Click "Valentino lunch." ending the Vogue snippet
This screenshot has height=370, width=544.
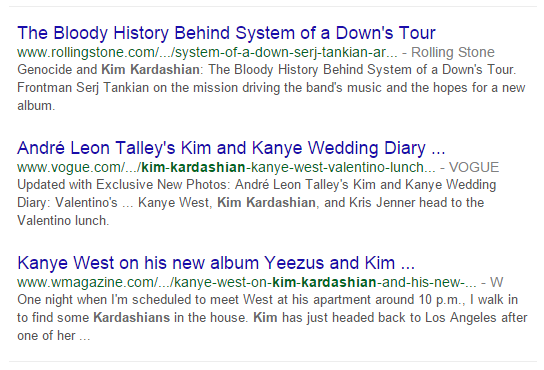click(63, 220)
